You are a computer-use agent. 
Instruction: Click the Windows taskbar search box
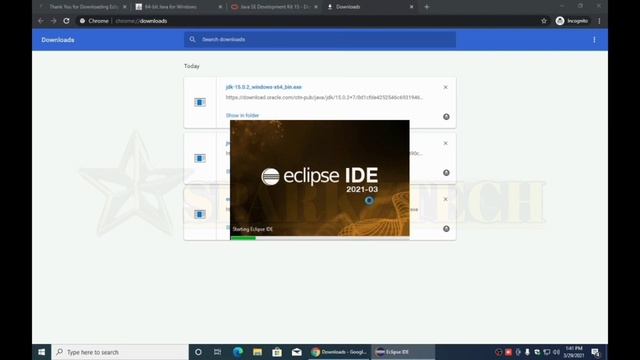[x=120, y=352]
